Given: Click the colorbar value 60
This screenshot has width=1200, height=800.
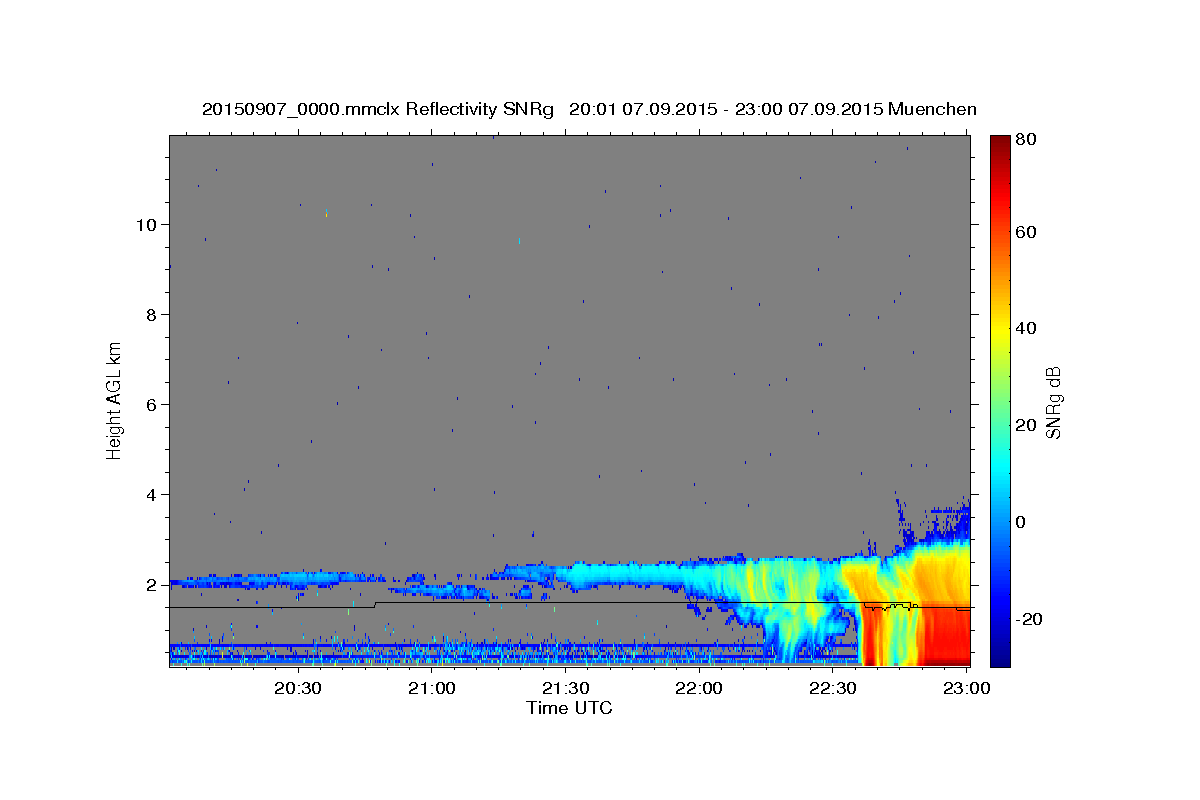Looking at the screenshot, I should coord(1025,232).
